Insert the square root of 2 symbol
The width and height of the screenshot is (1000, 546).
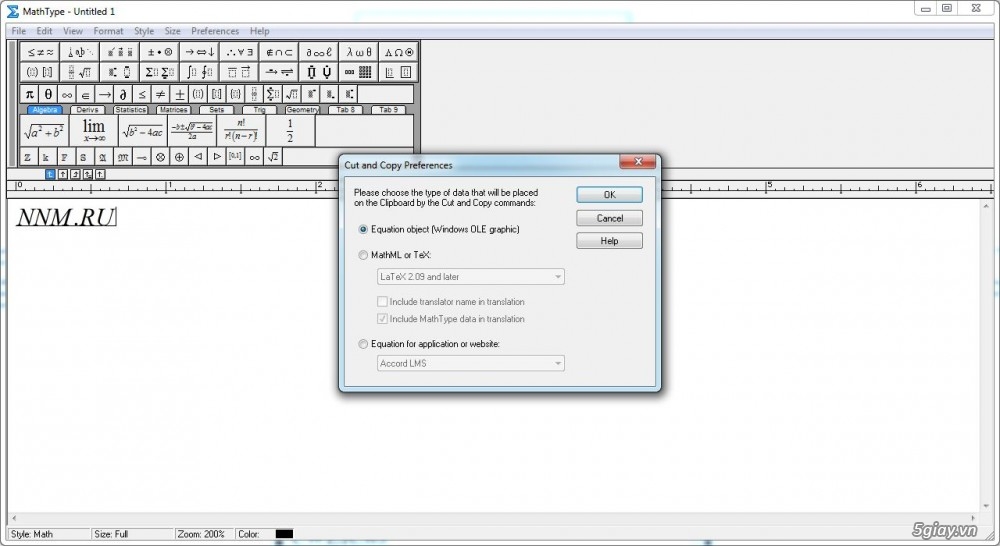coord(273,157)
